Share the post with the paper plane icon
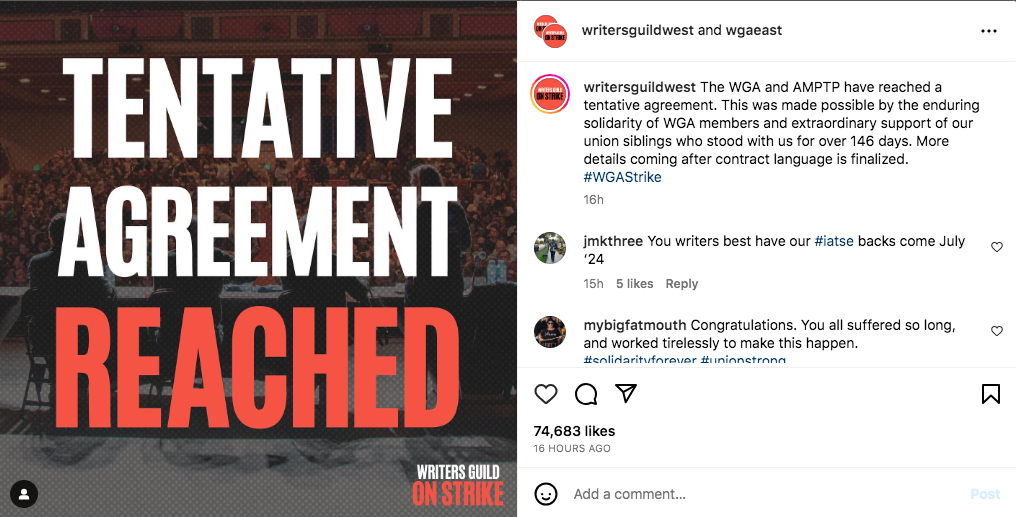The height and width of the screenshot is (517, 1016). point(626,393)
